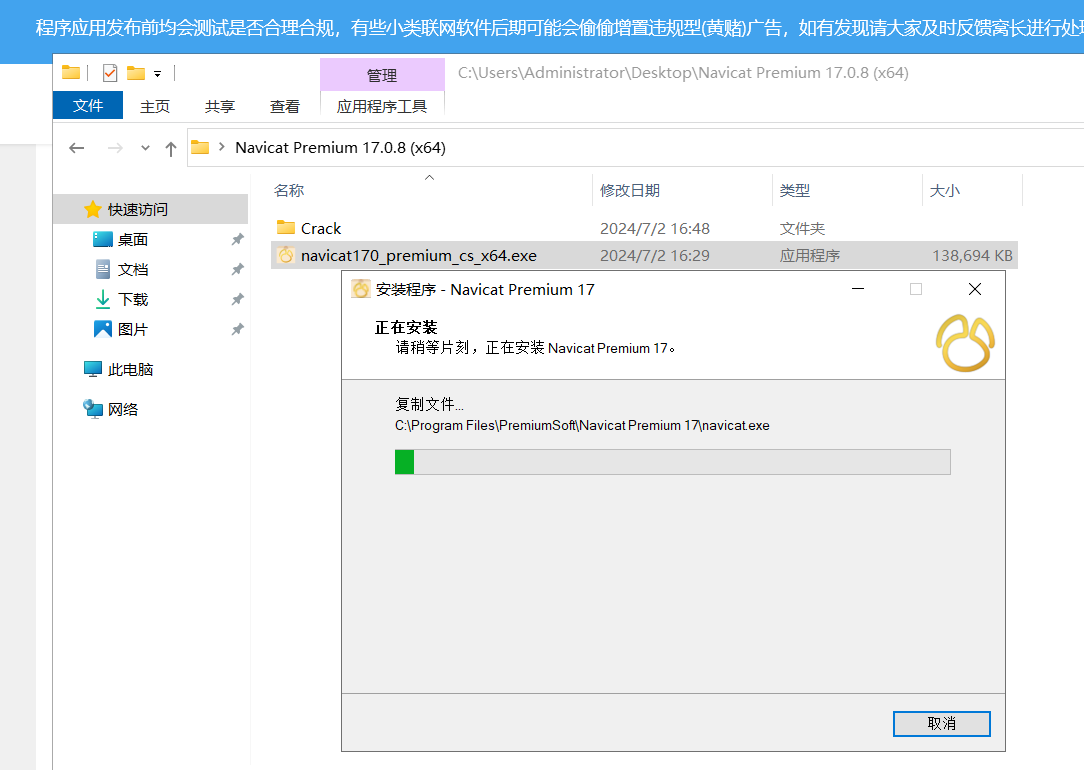Select 此电脑 in navigation pane
The height and width of the screenshot is (770, 1084).
coord(130,369)
